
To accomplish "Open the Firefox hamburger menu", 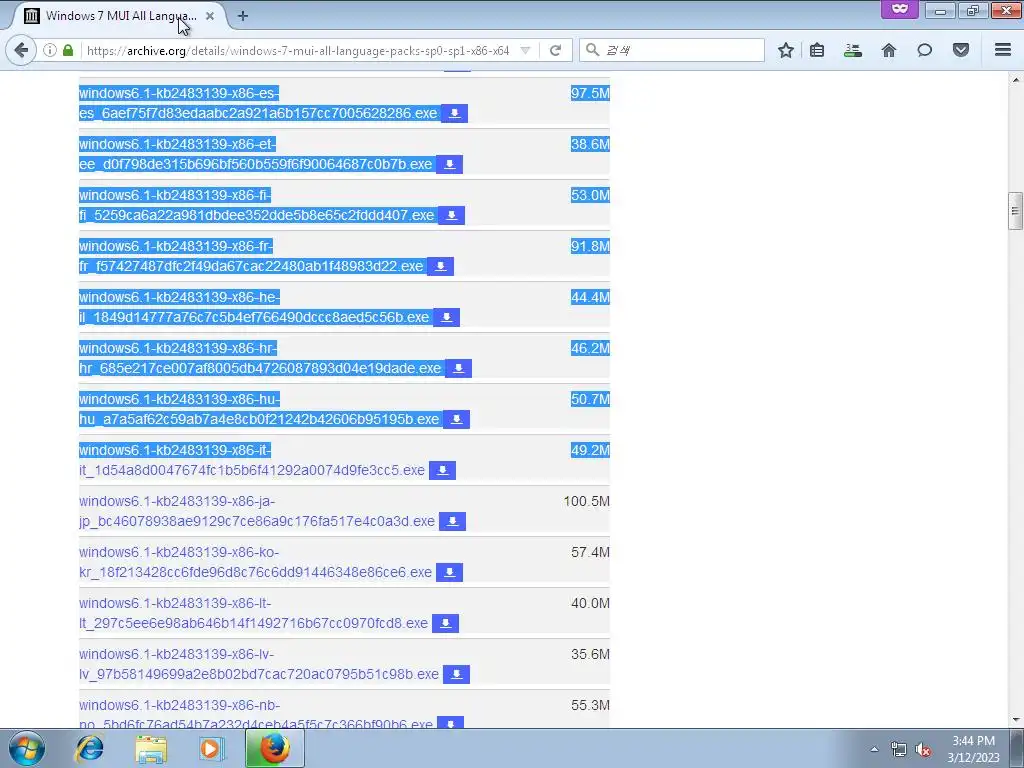I will pos(1003,50).
